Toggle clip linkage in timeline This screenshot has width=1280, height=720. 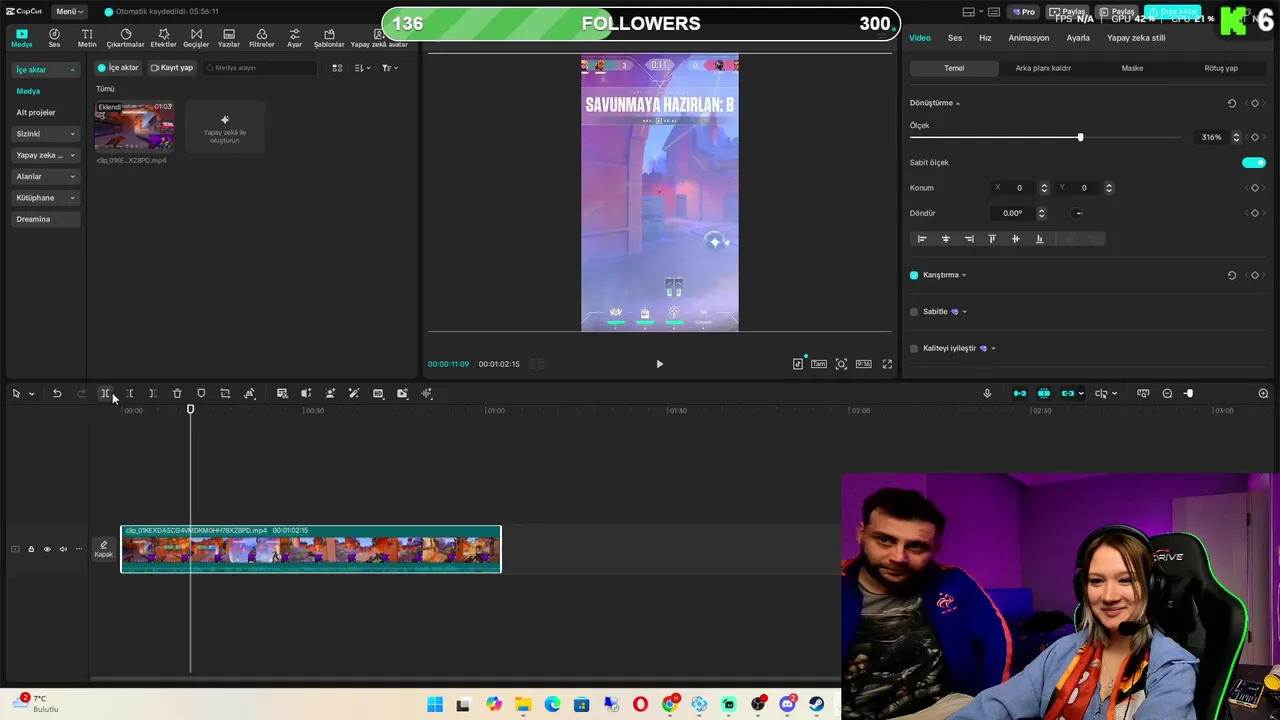click(x=1068, y=393)
